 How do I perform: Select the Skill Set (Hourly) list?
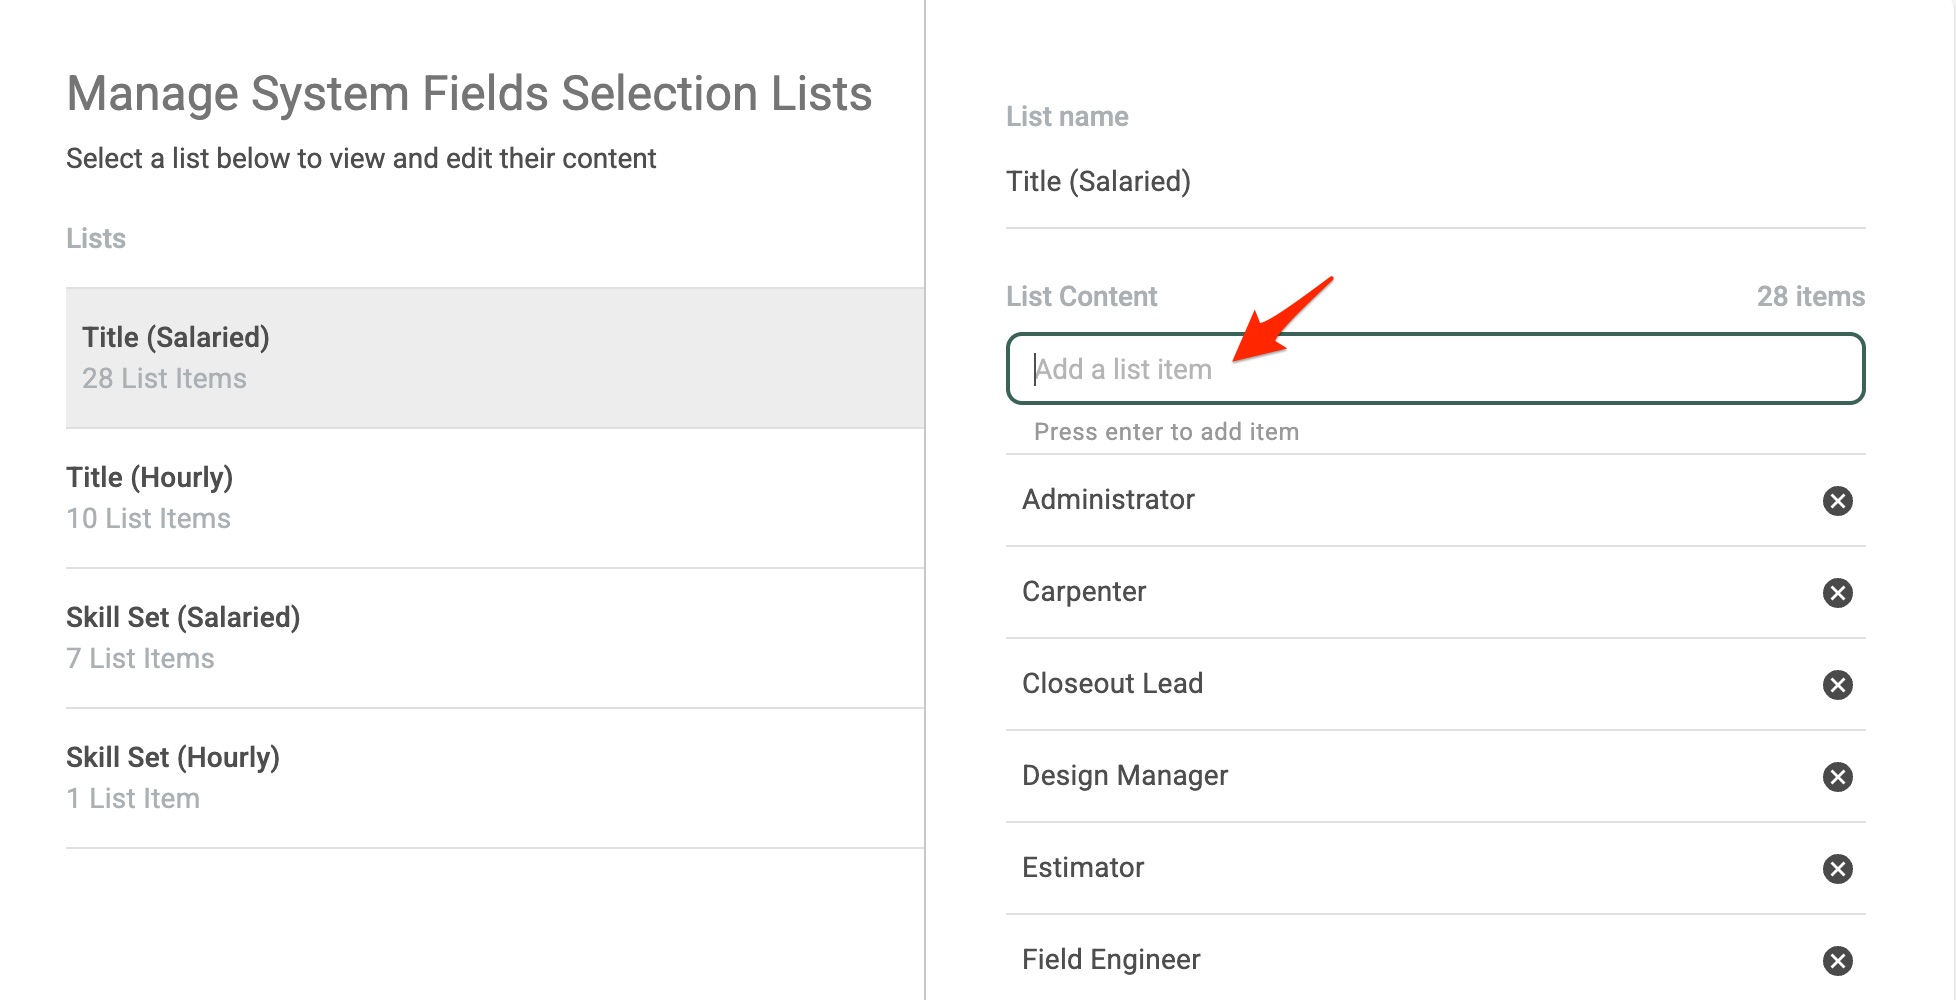click(x=494, y=778)
